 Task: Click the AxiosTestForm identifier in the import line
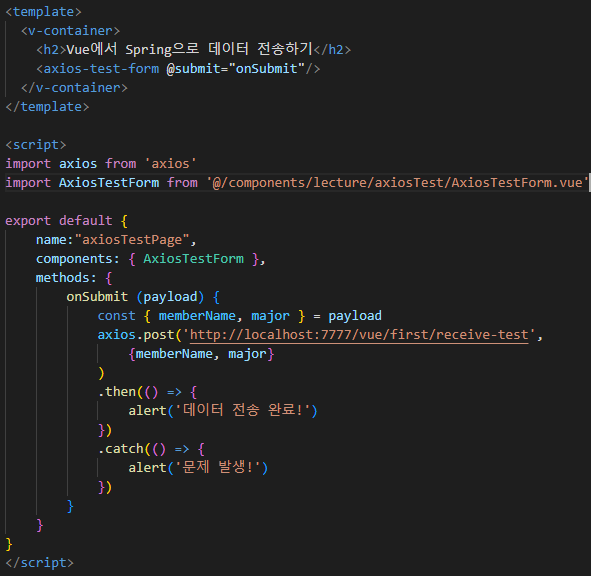click(x=109, y=183)
